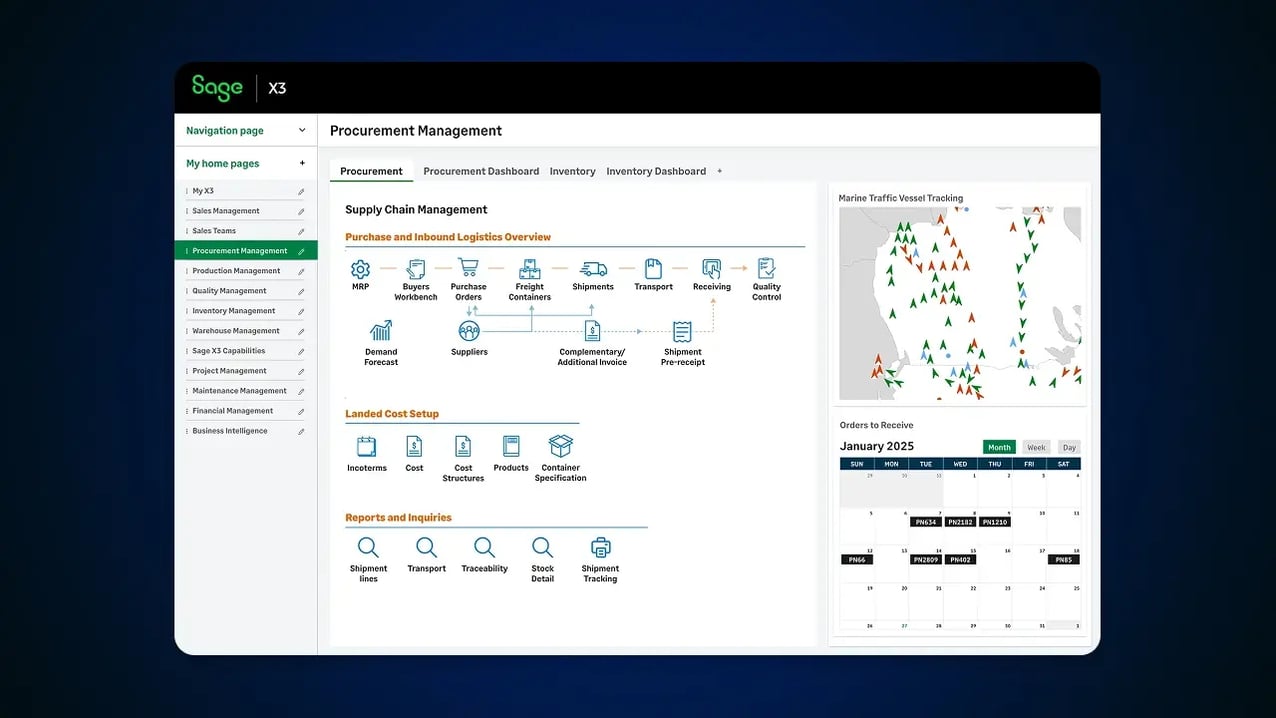Select the MRP icon
This screenshot has width=1276, height=718.
[360, 270]
